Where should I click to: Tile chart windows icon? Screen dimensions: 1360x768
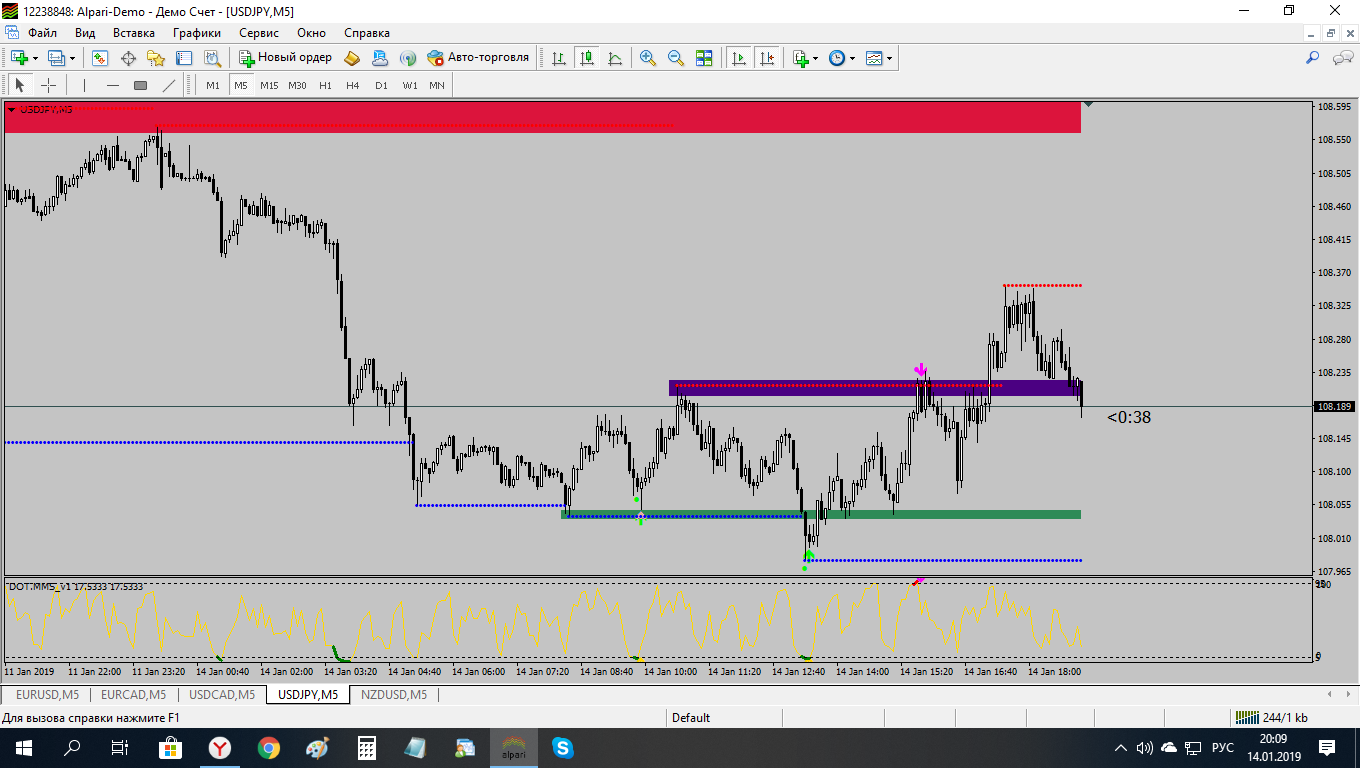[x=704, y=58]
